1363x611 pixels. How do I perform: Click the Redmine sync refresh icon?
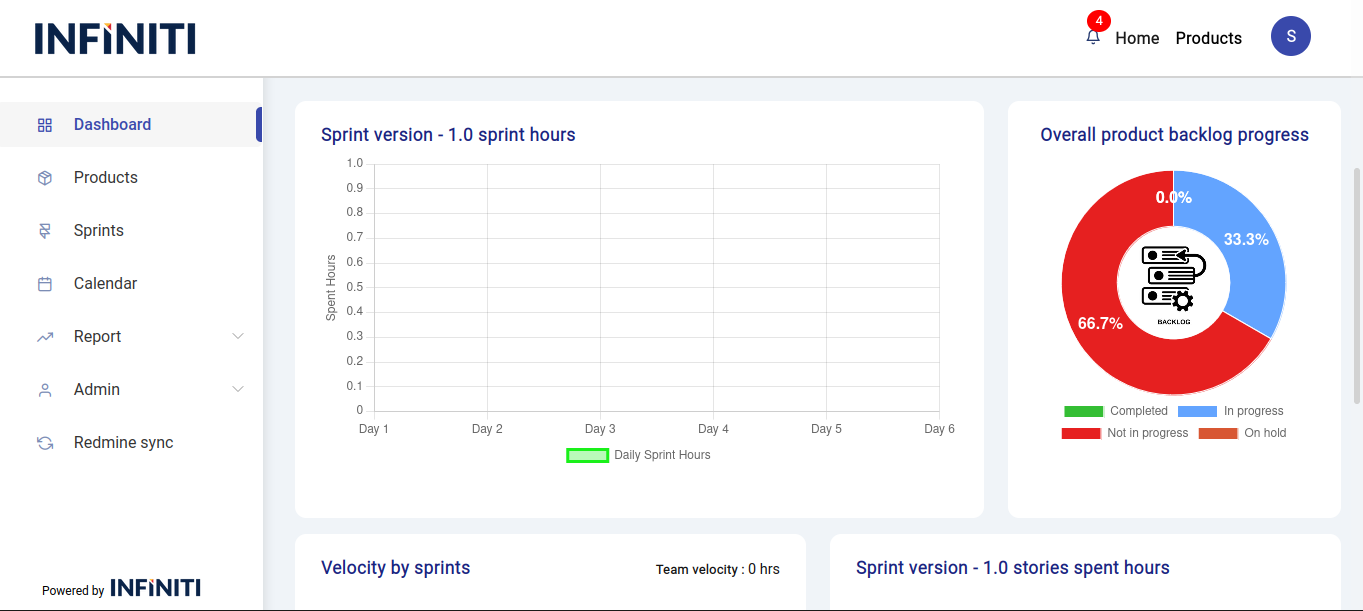tap(45, 443)
